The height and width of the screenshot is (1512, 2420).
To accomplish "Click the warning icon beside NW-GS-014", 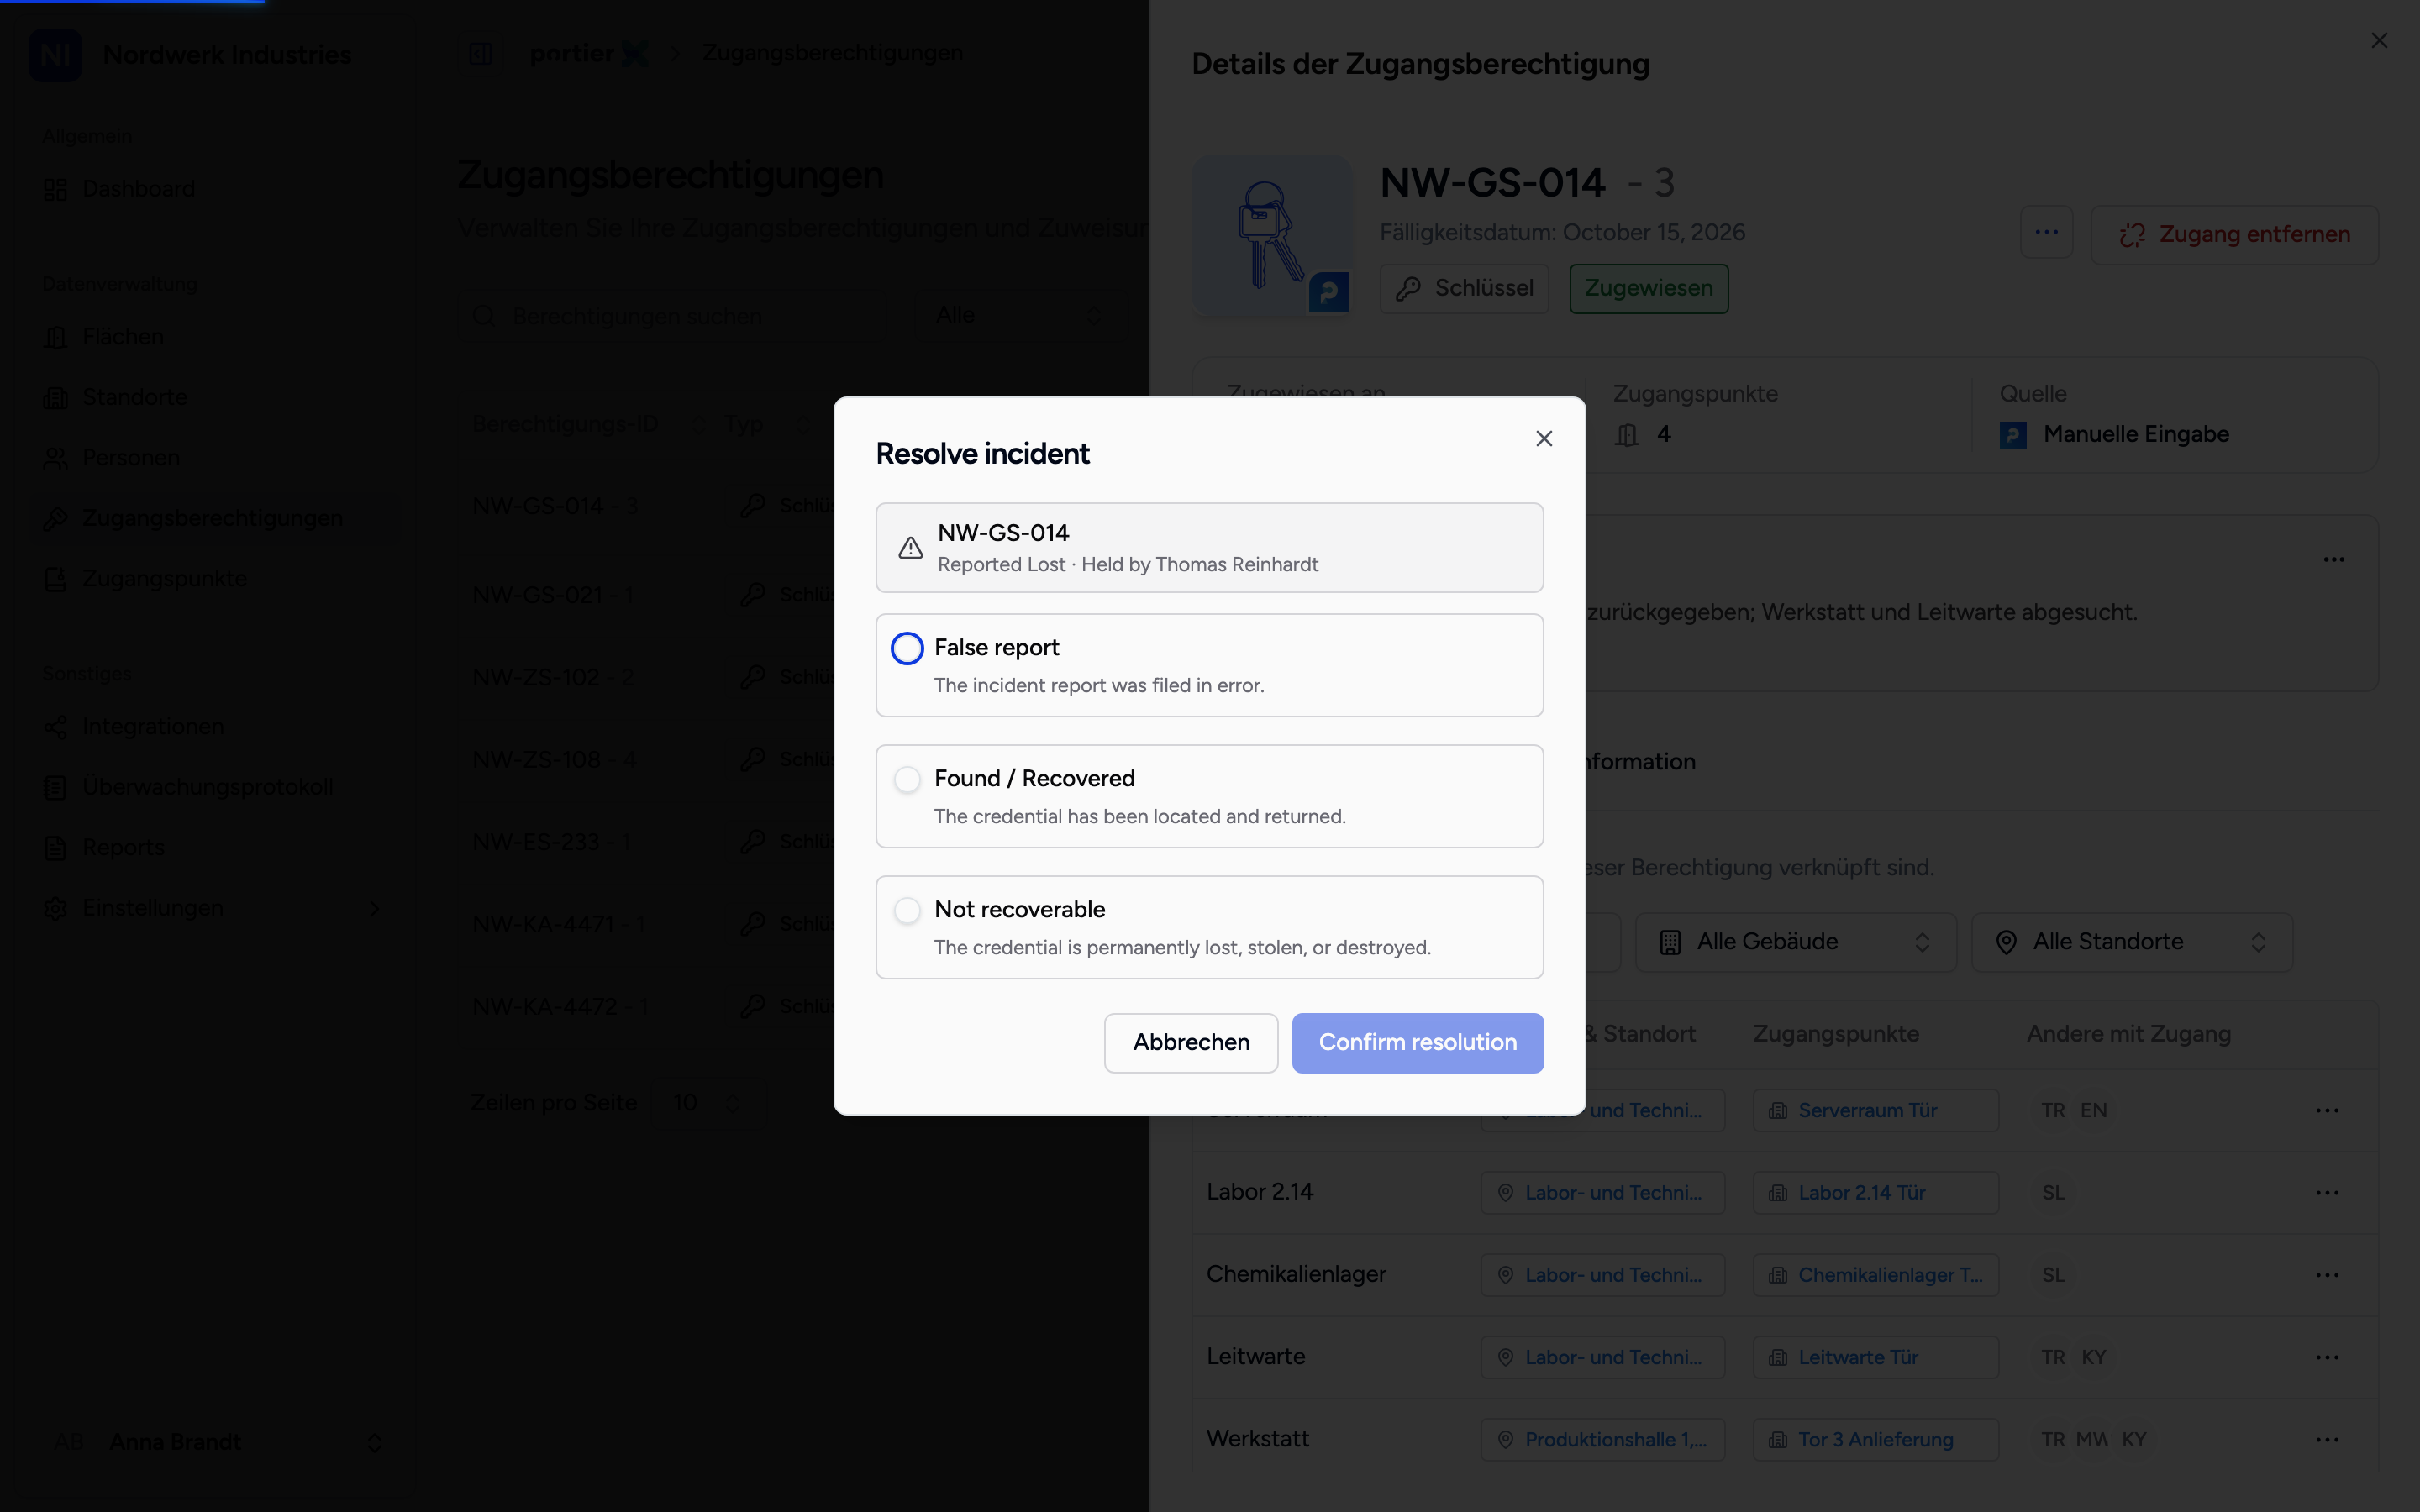I will click(910, 548).
